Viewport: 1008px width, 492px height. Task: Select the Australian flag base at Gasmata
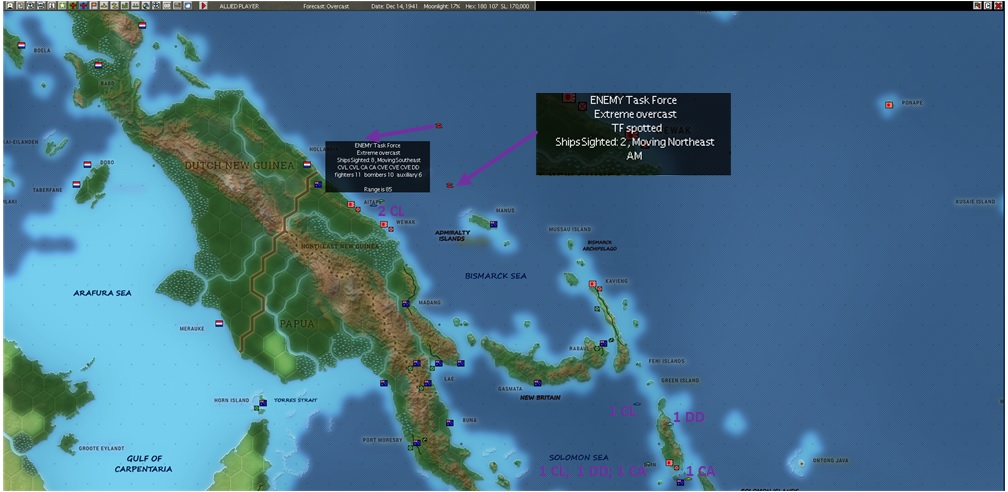pos(537,383)
